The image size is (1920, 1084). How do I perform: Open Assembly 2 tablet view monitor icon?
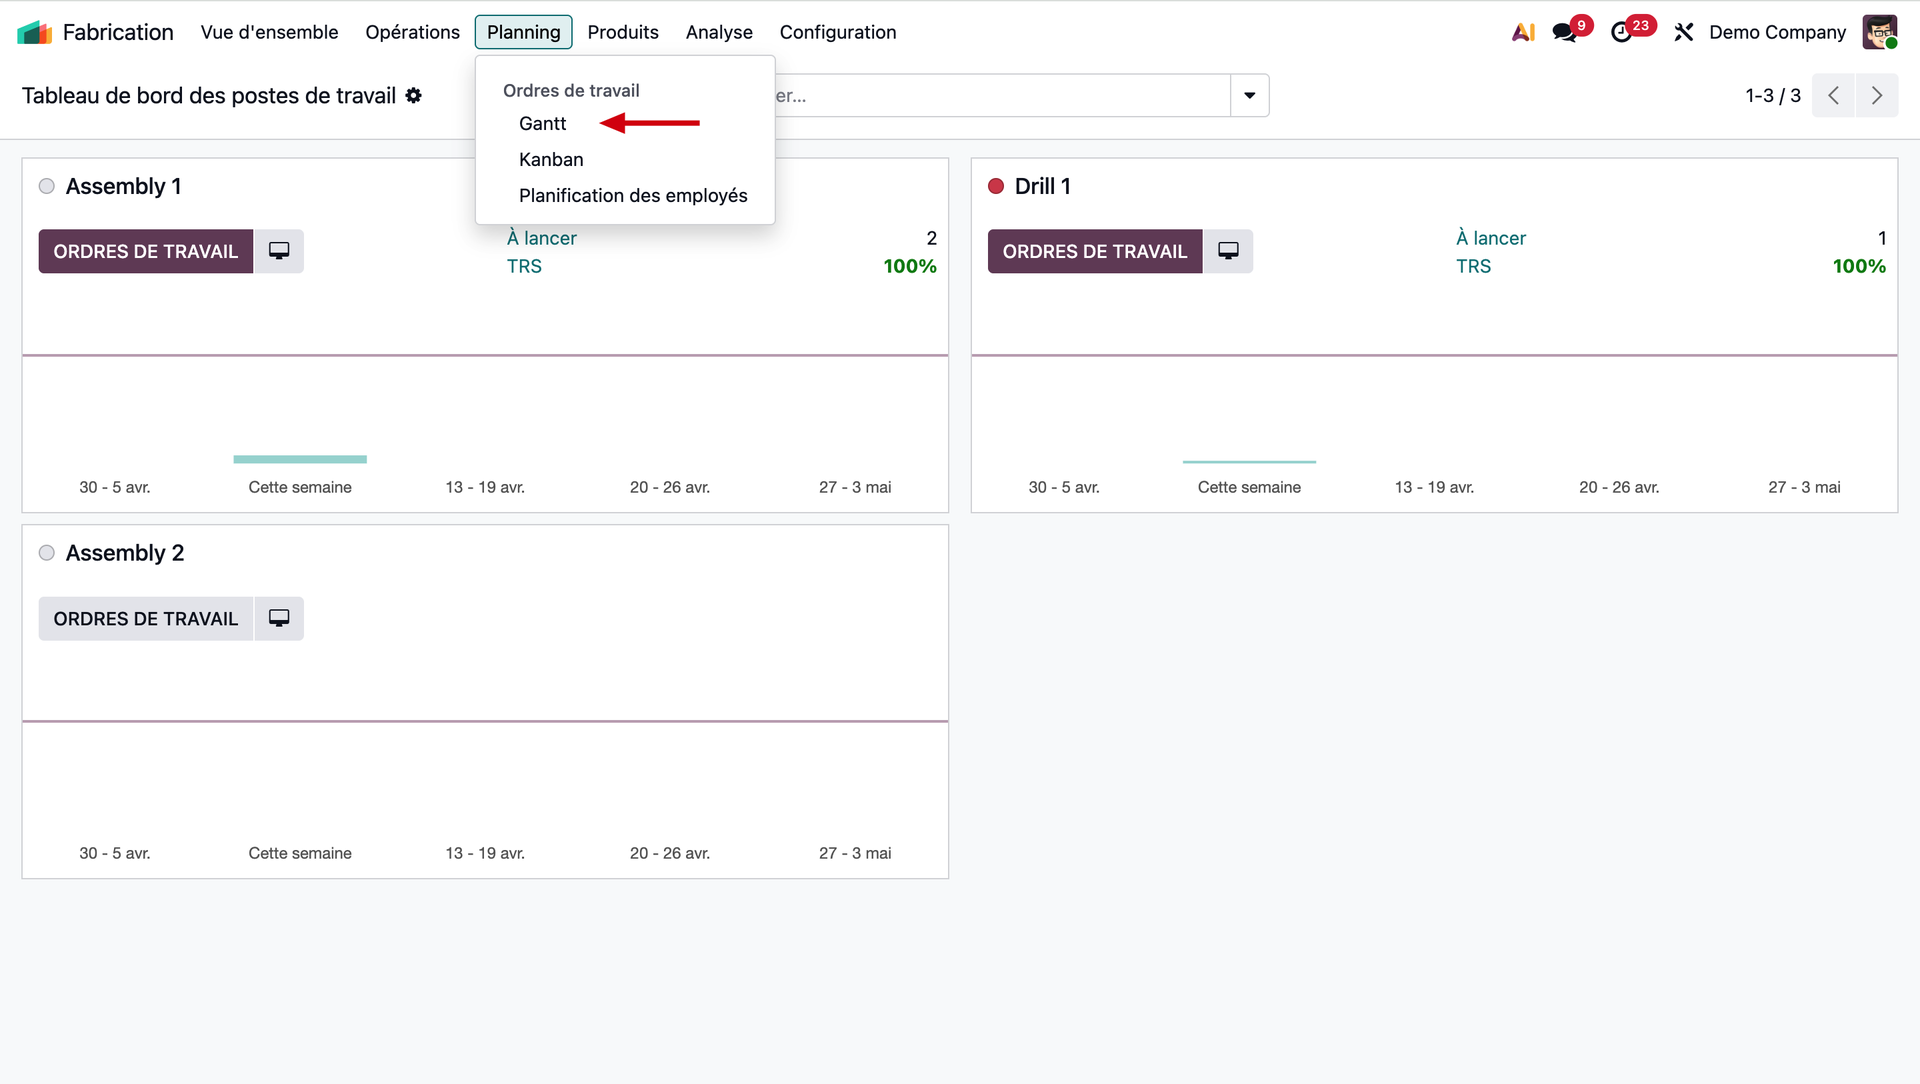pyautogui.click(x=279, y=618)
